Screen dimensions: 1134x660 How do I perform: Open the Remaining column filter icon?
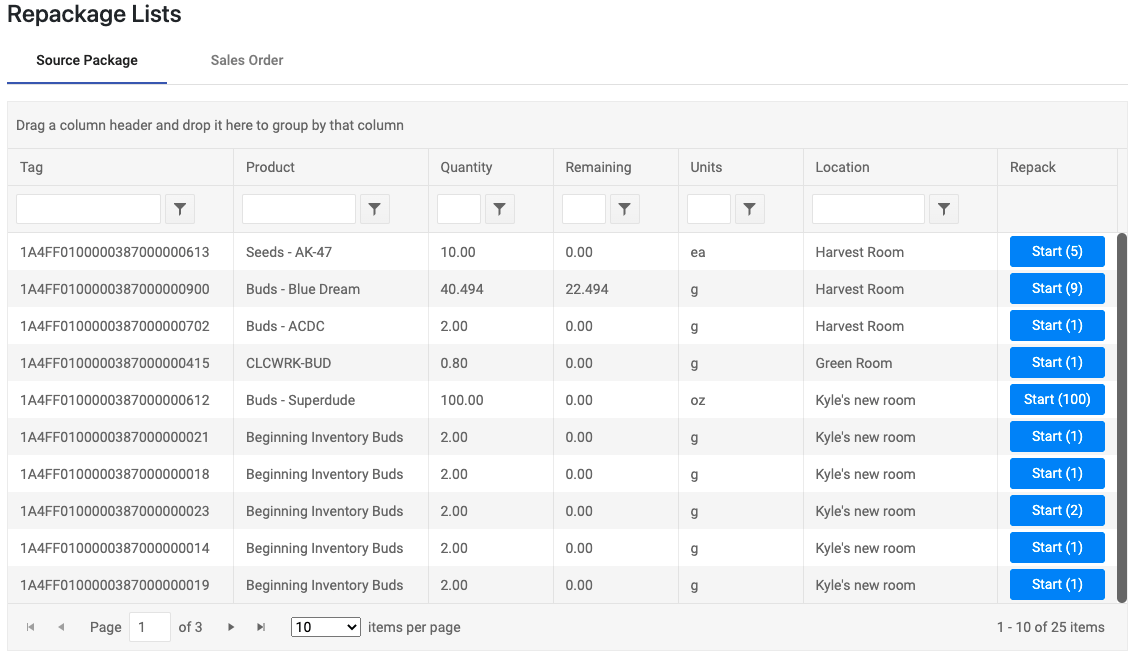pos(625,209)
